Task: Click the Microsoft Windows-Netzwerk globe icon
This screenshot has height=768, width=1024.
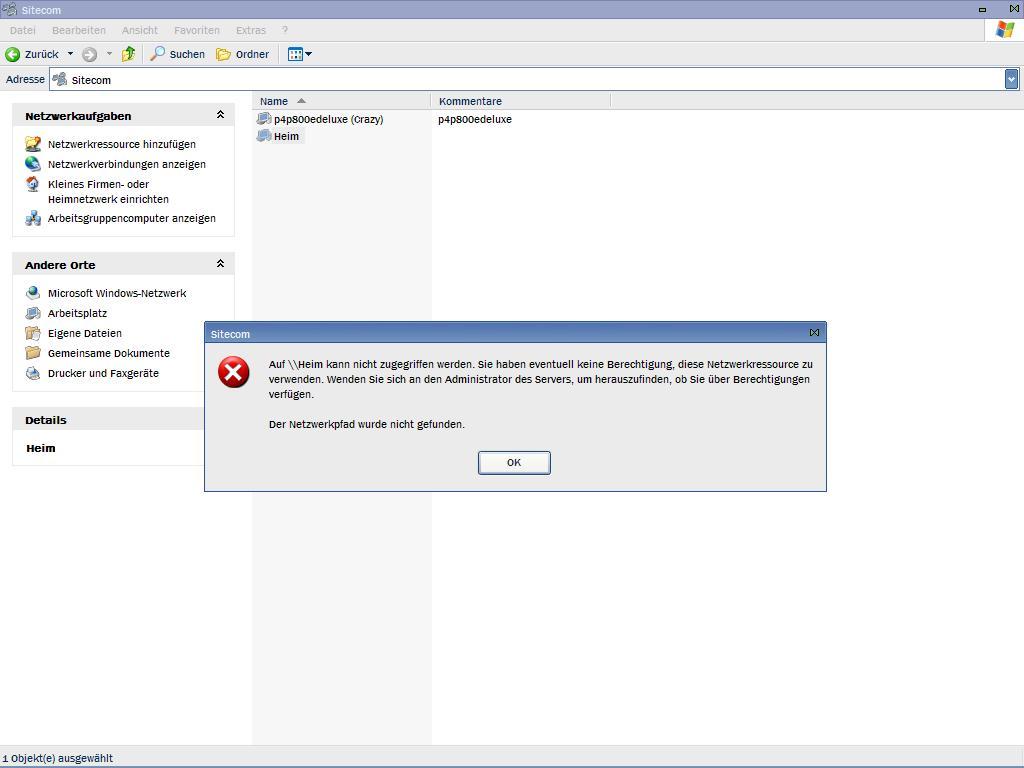Action: [x=33, y=293]
